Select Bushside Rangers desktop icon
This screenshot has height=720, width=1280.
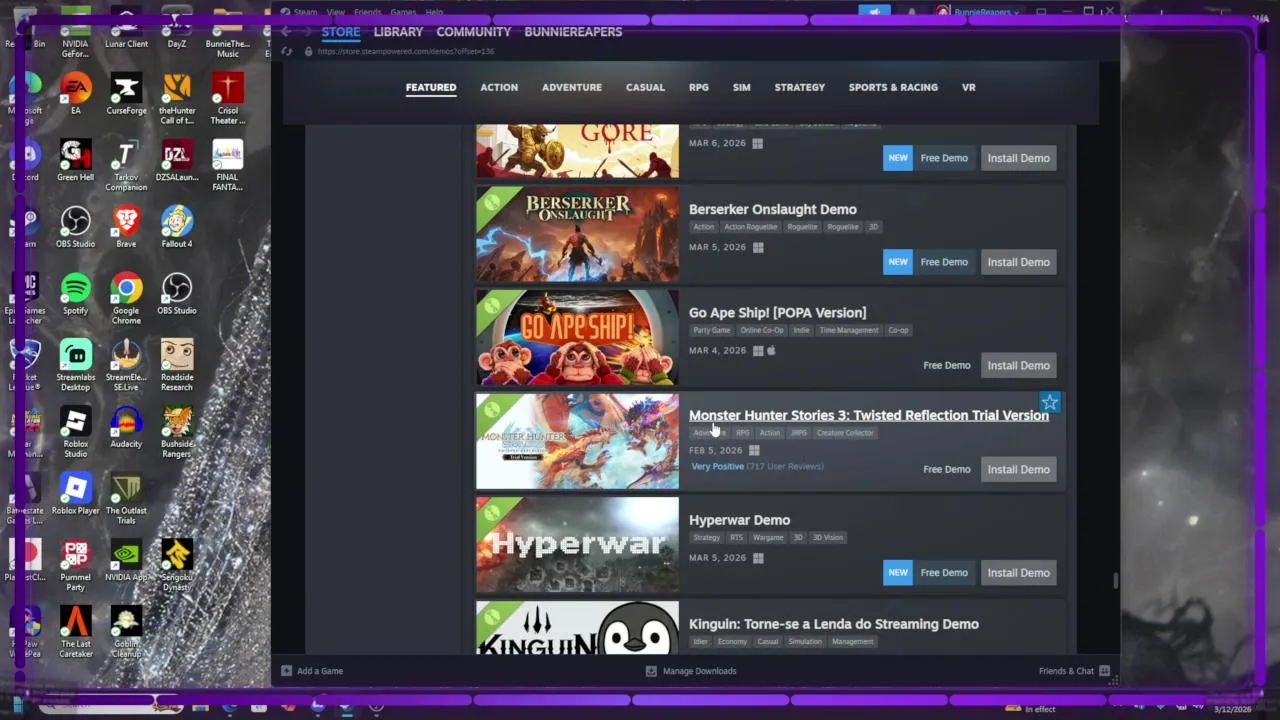[x=177, y=432]
